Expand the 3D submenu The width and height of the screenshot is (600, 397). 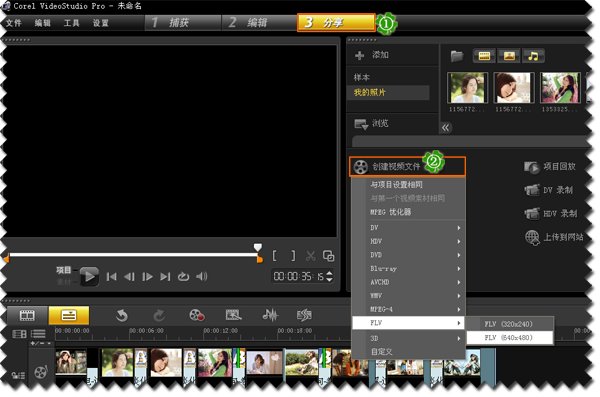point(408,338)
